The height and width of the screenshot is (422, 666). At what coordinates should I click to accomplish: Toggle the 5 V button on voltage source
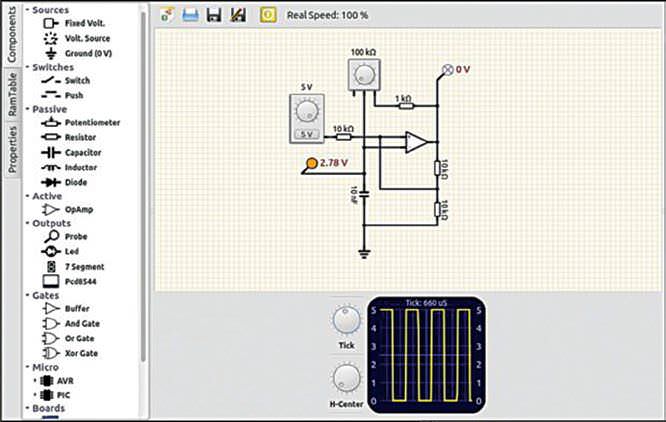307,133
